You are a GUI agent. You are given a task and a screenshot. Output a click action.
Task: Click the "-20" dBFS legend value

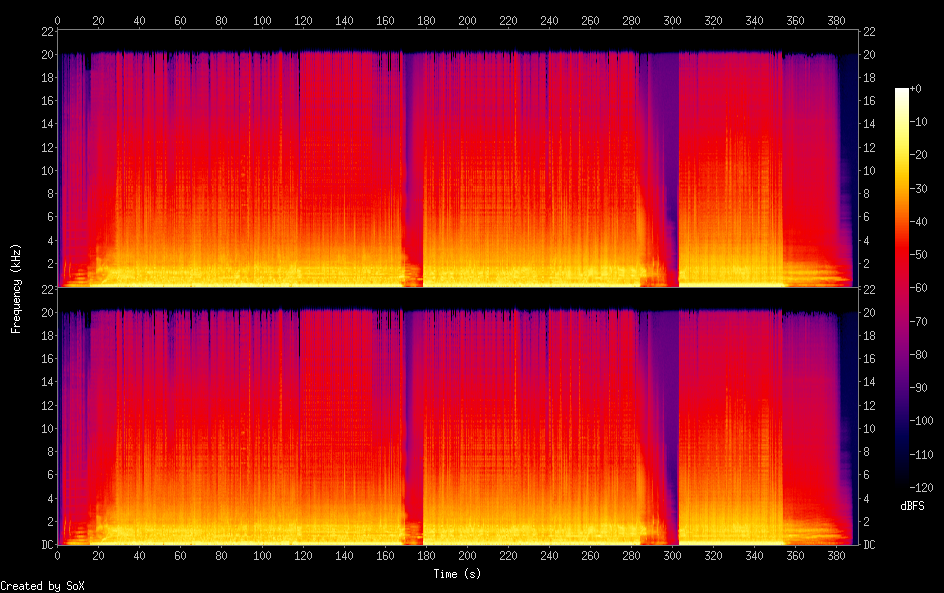[919, 155]
